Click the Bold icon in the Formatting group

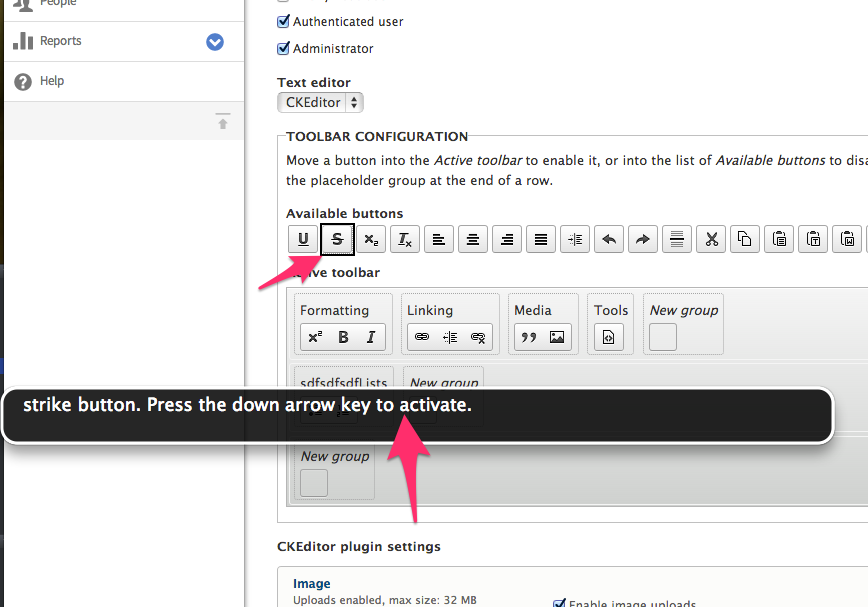click(x=342, y=337)
